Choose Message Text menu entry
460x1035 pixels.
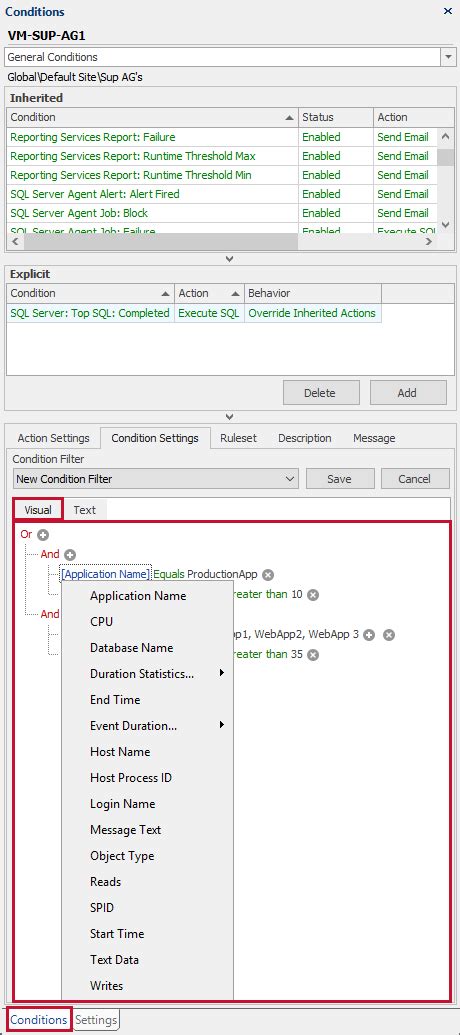tap(147, 830)
